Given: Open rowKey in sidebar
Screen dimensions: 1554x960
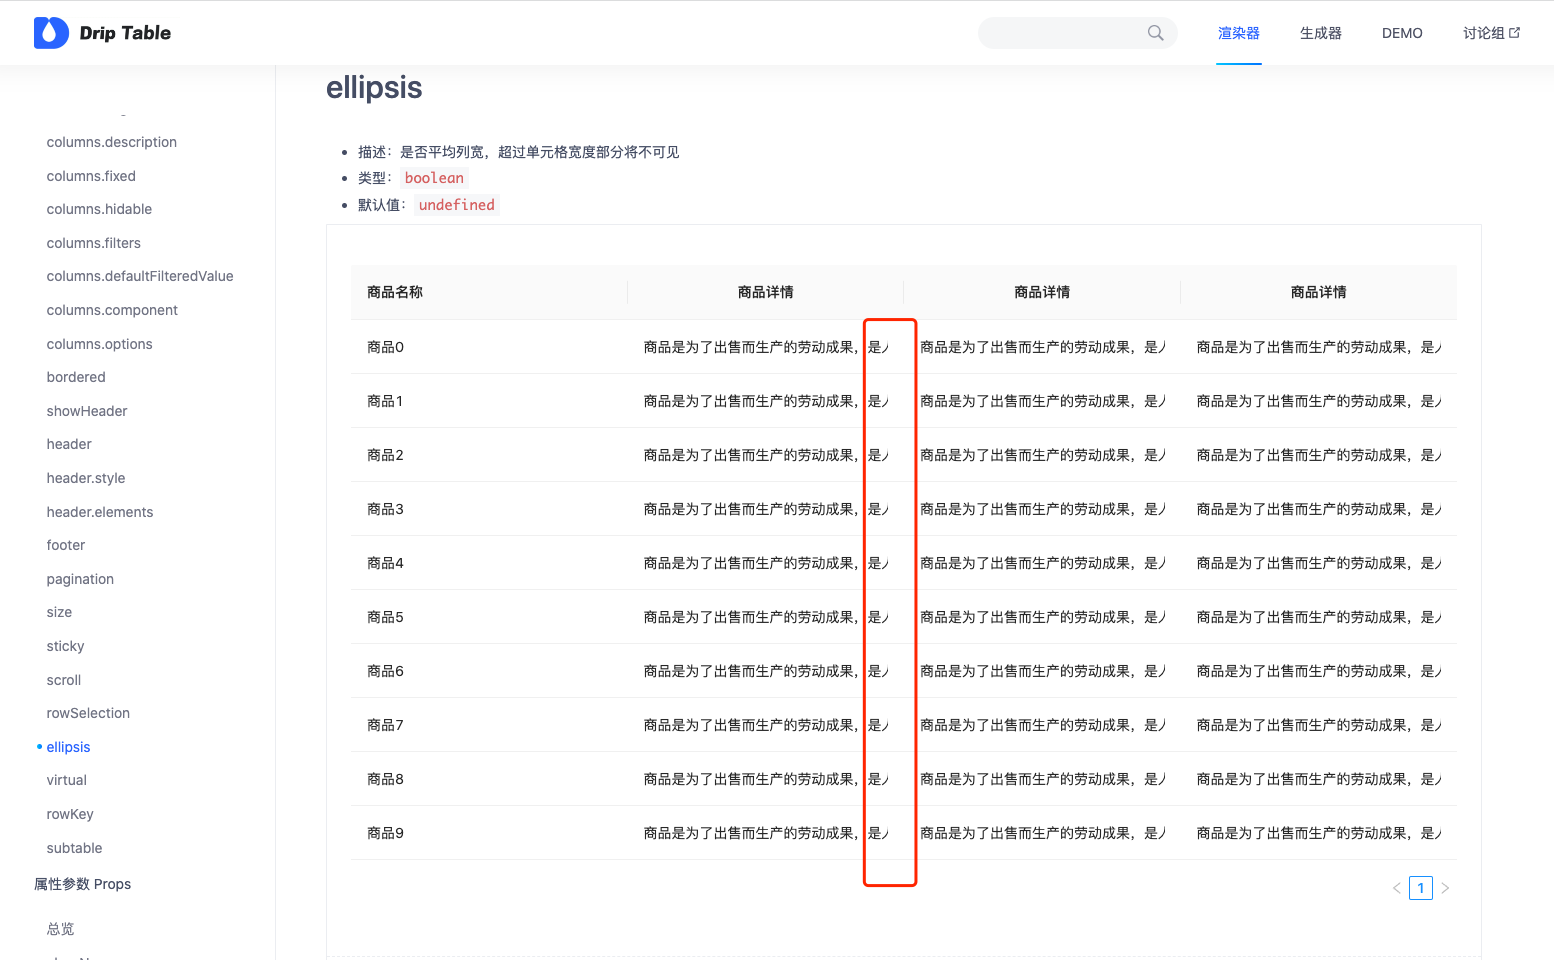Looking at the screenshot, I should [70, 814].
